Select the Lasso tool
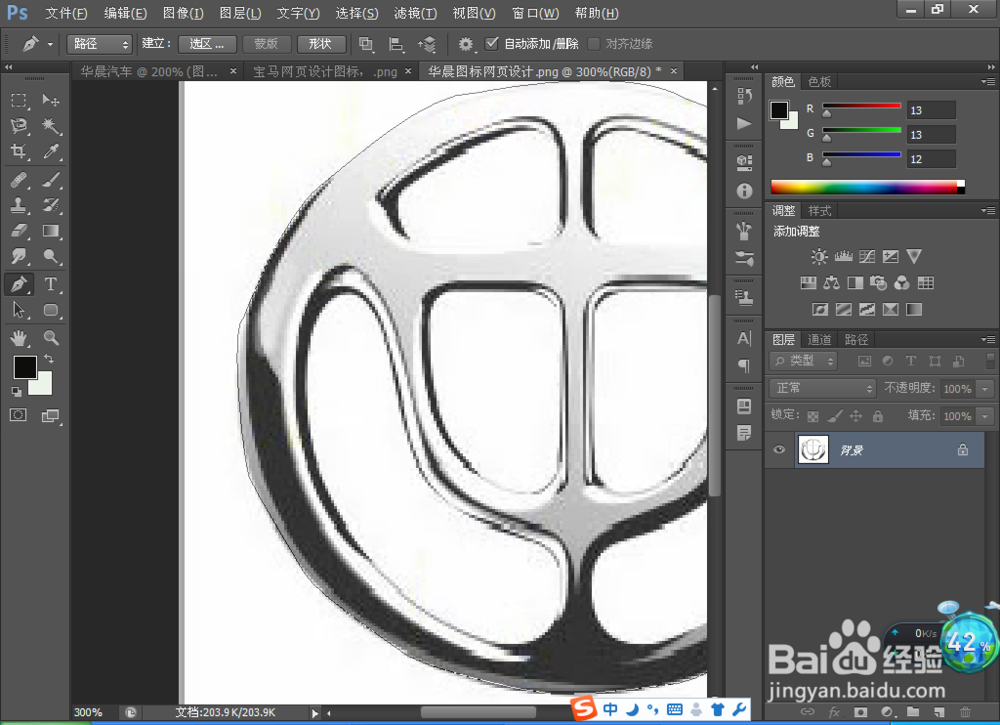The height and width of the screenshot is (725, 1000). coord(18,126)
